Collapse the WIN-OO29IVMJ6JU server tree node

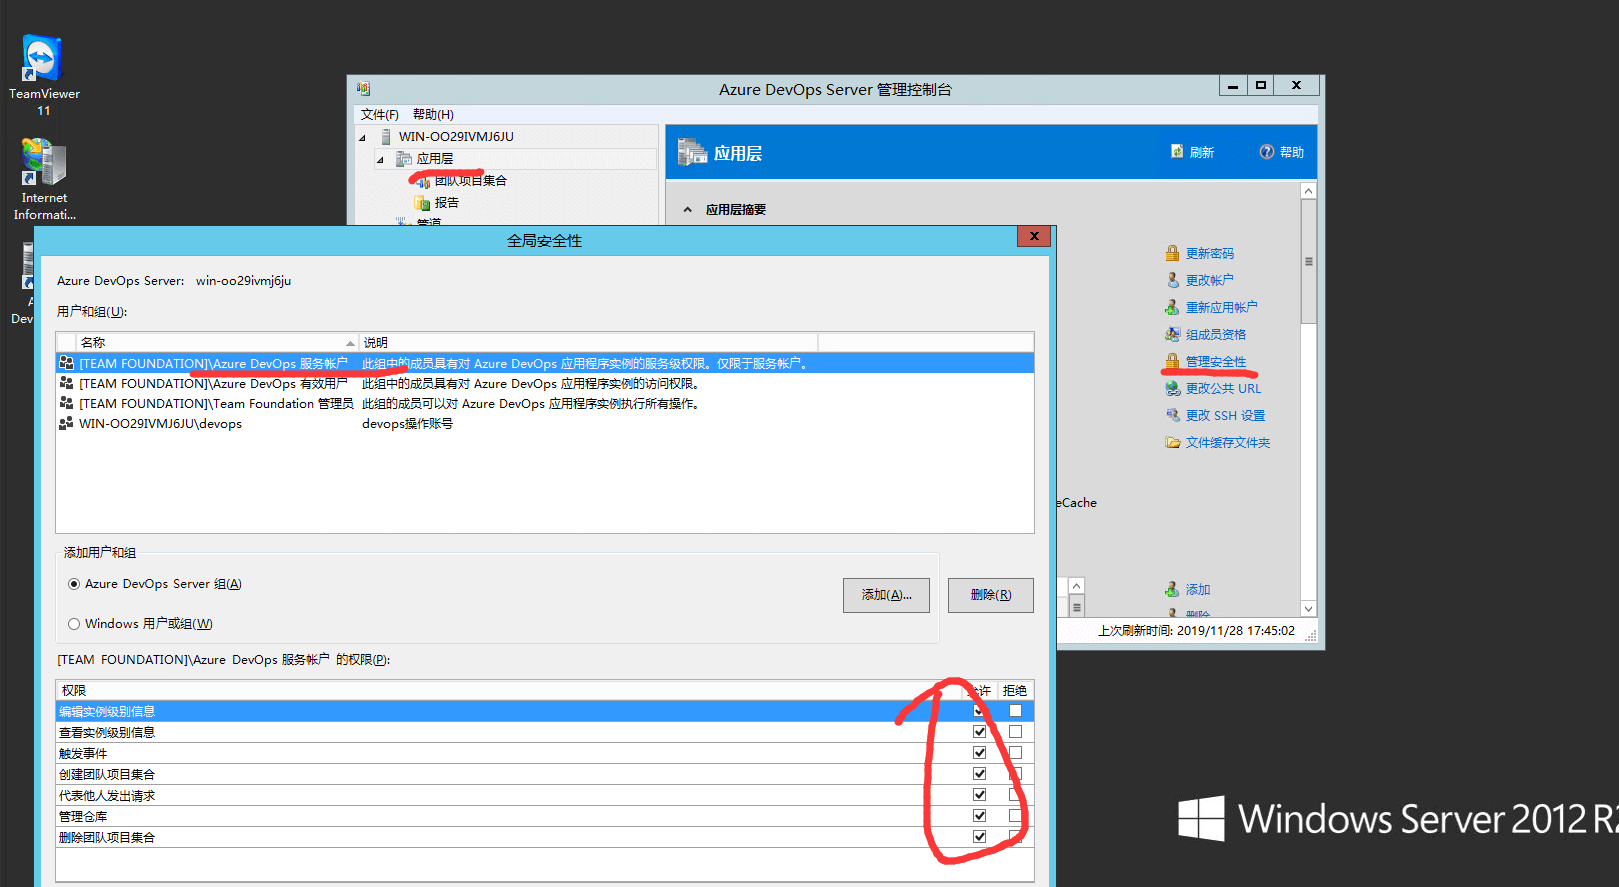pos(363,137)
